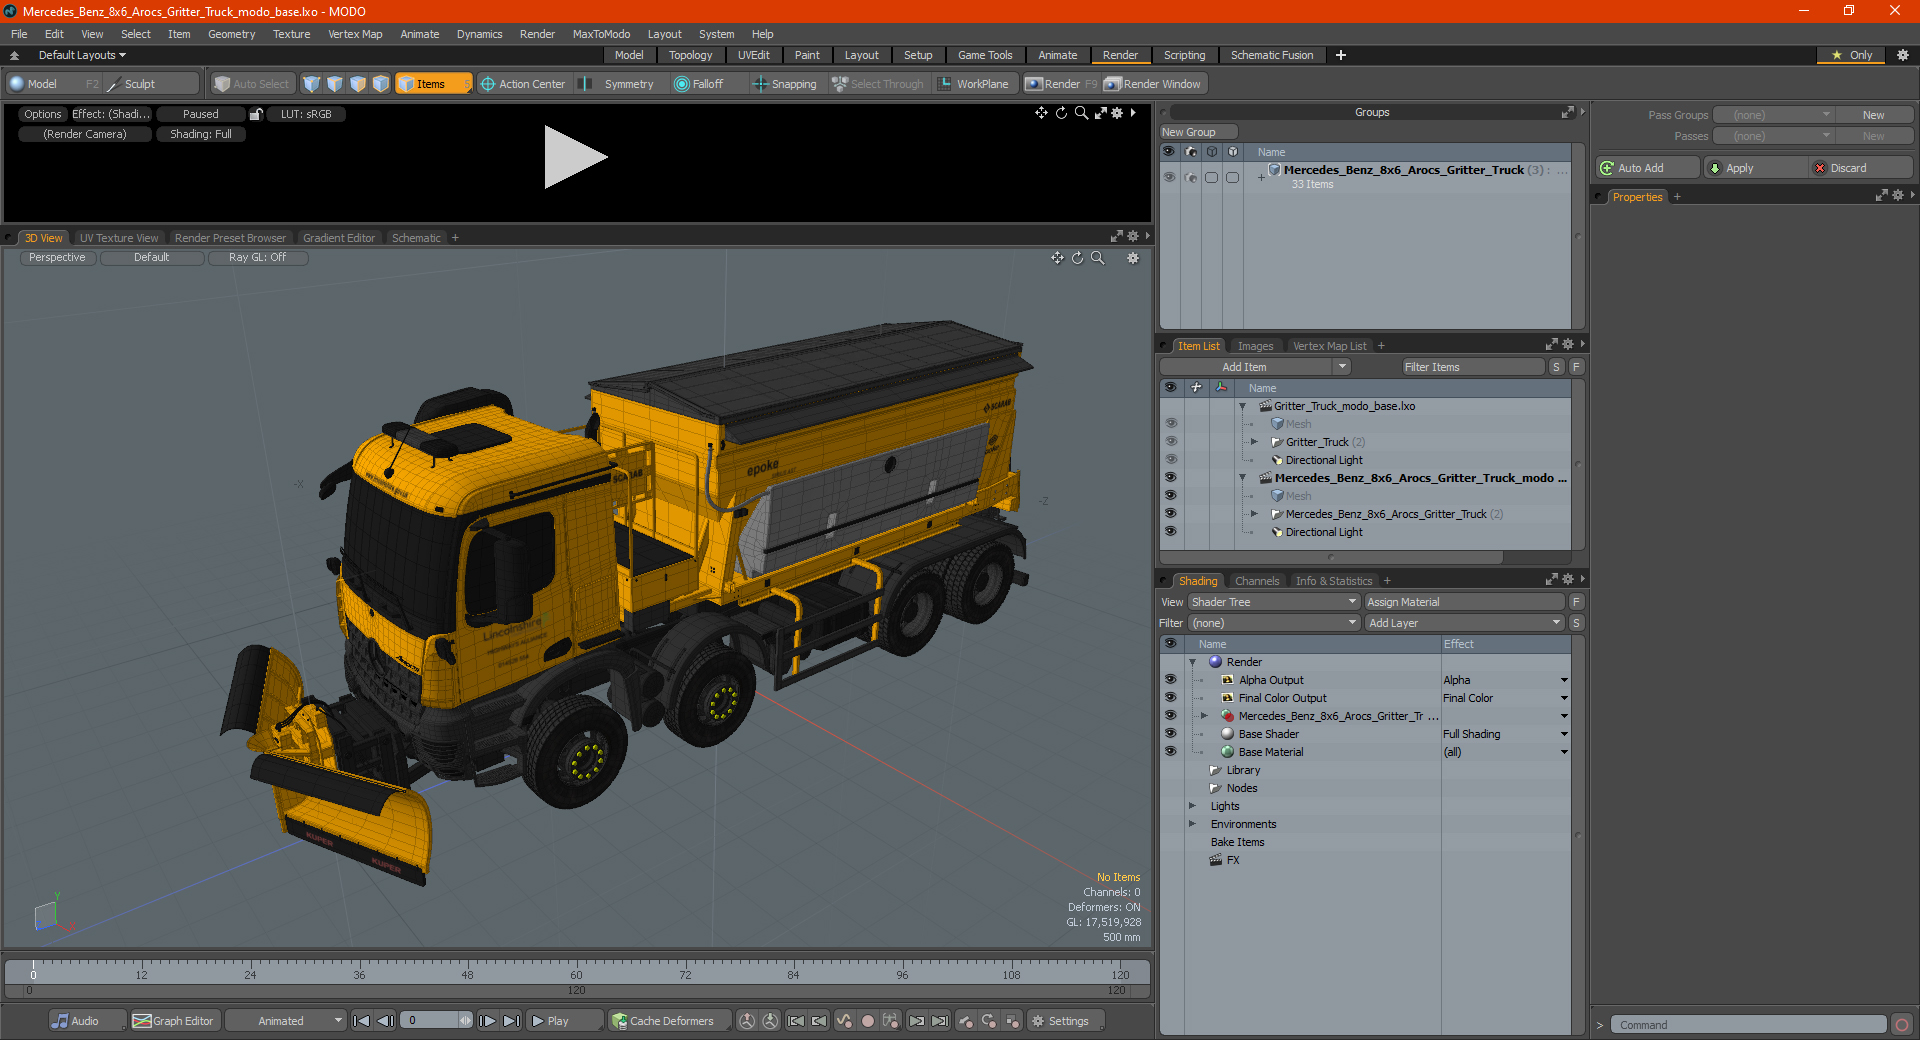The height and width of the screenshot is (1040, 1920).
Task: Select Edges selection mode cube icon
Action: 335,84
